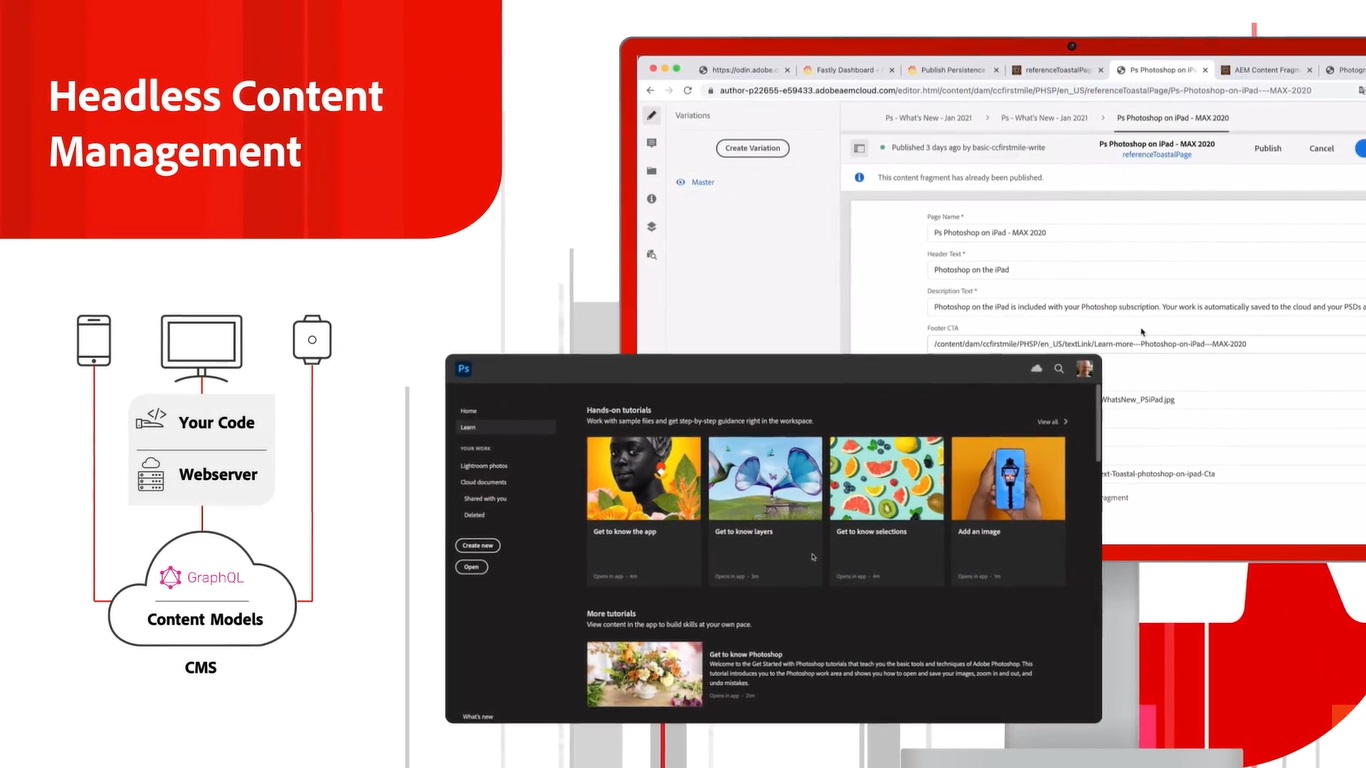This screenshot has height=768, width=1366.
Task: Expand View all chevron in Hands-on tutorials
Action: coord(1066,422)
